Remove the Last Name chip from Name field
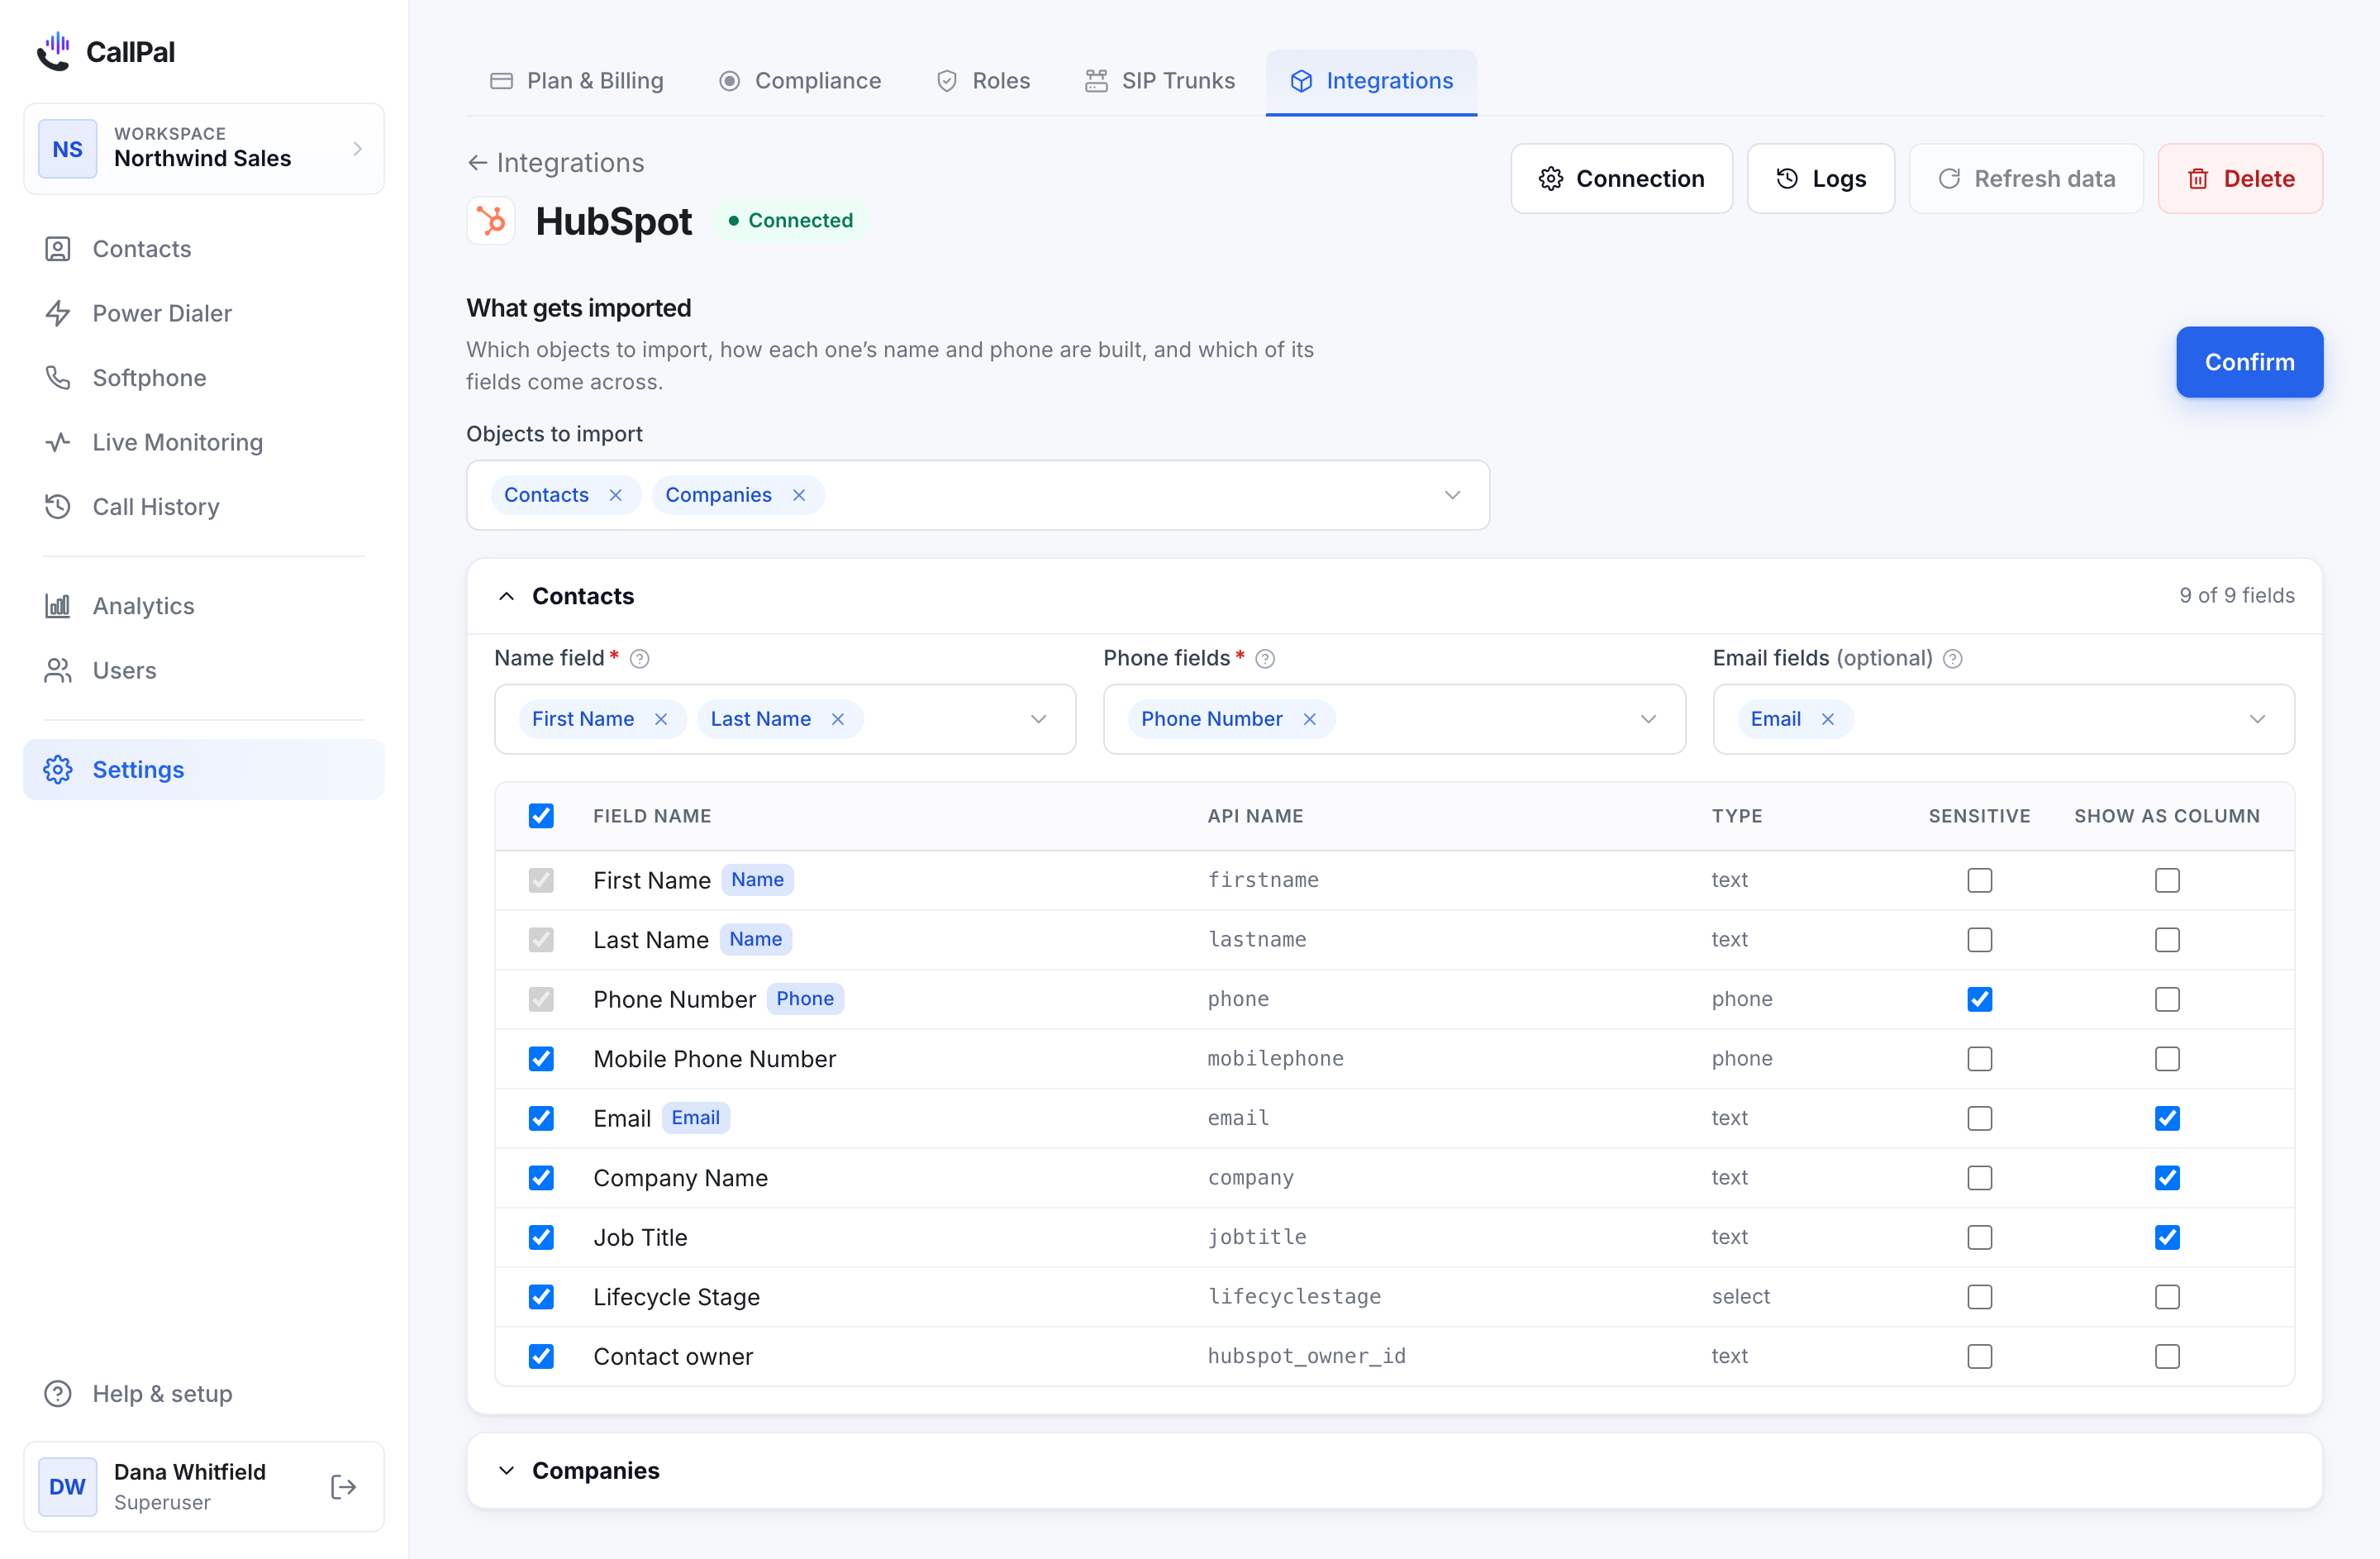Screen dimensions: 2380x1559 pyautogui.click(x=838, y=719)
